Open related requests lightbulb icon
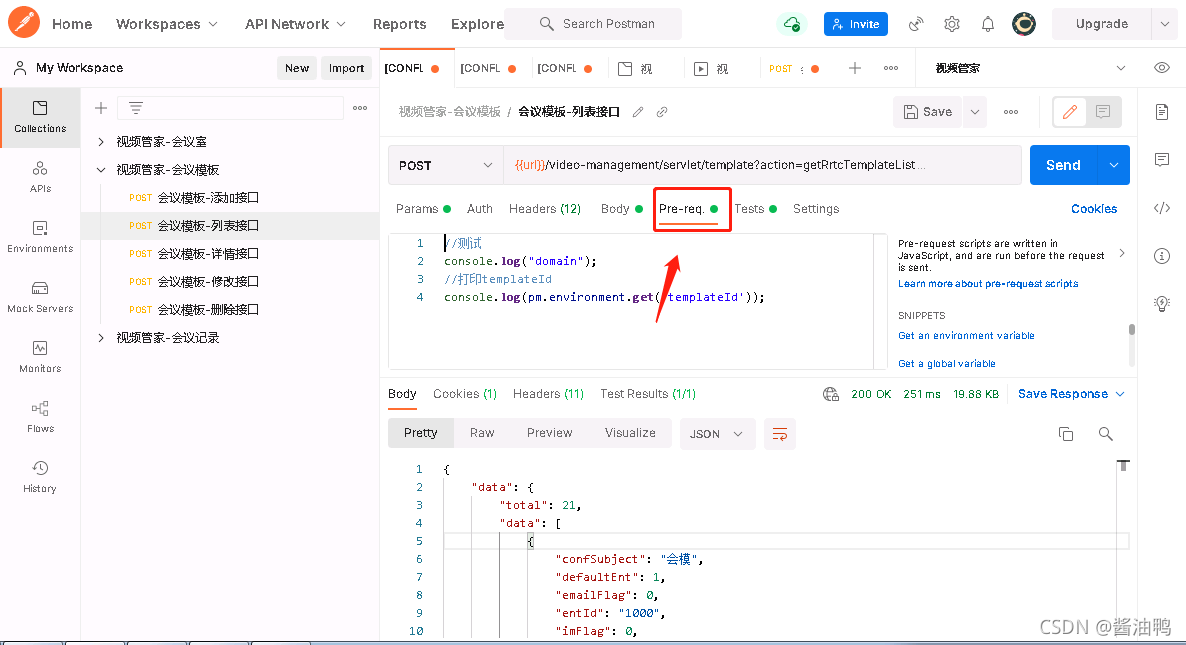 pyautogui.click(x=1162, y=304)
